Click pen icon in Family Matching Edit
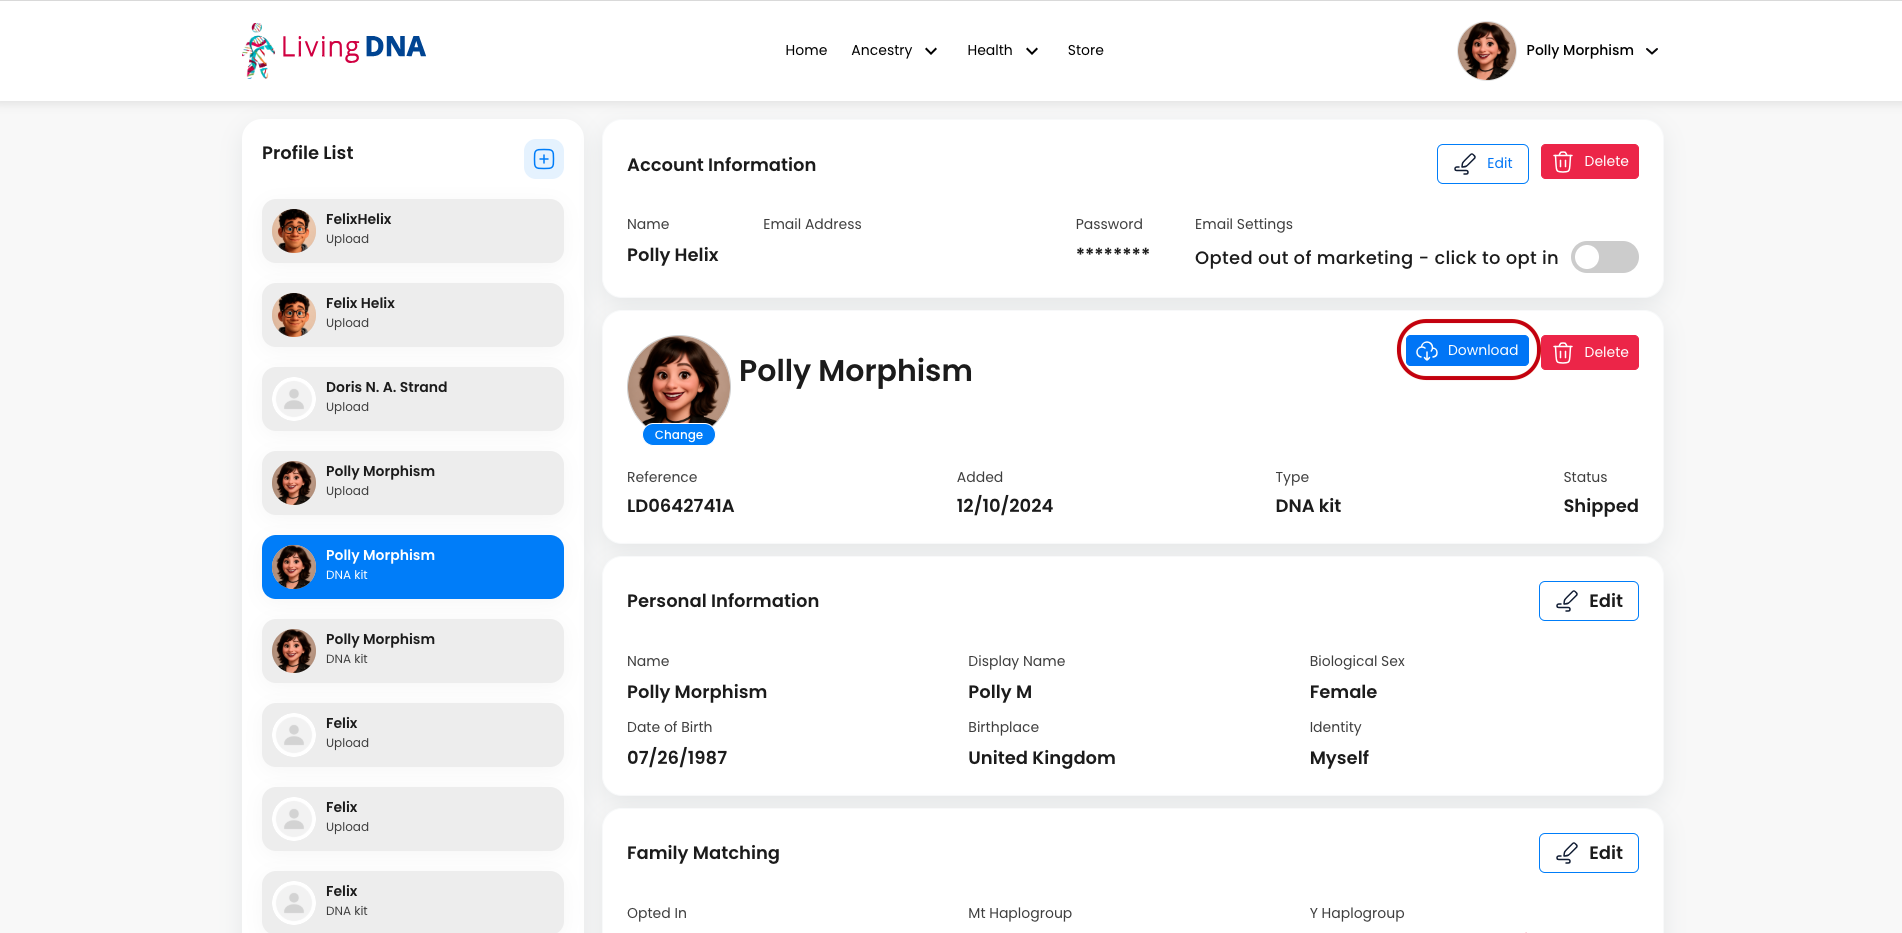Viewport: 1902px width, 933px height. (1567, 853)
